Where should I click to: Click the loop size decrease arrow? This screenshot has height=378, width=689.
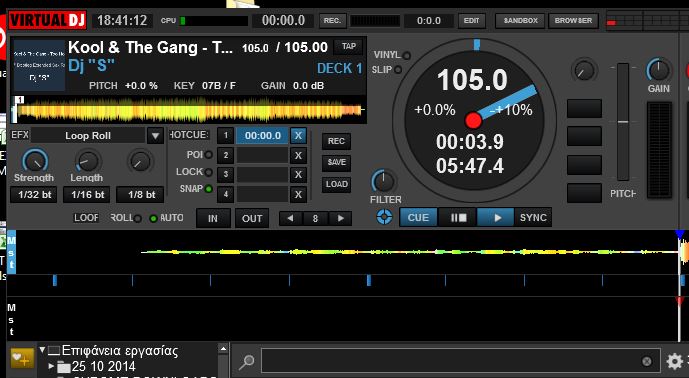point(290,218)
